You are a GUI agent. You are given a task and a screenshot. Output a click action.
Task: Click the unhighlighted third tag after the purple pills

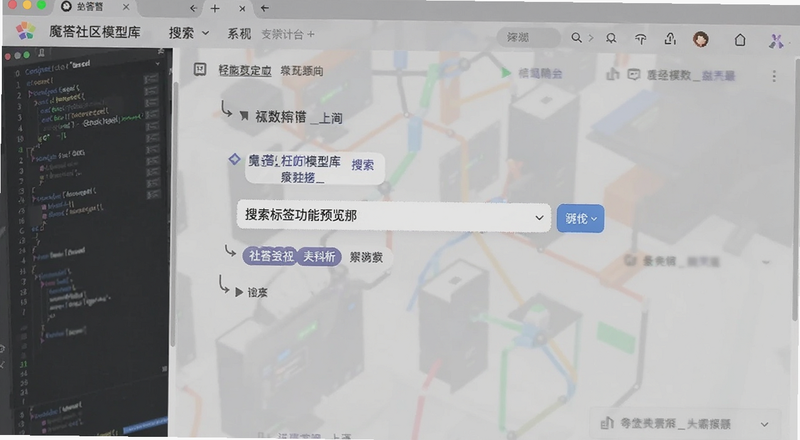click(x=366, y=257)
